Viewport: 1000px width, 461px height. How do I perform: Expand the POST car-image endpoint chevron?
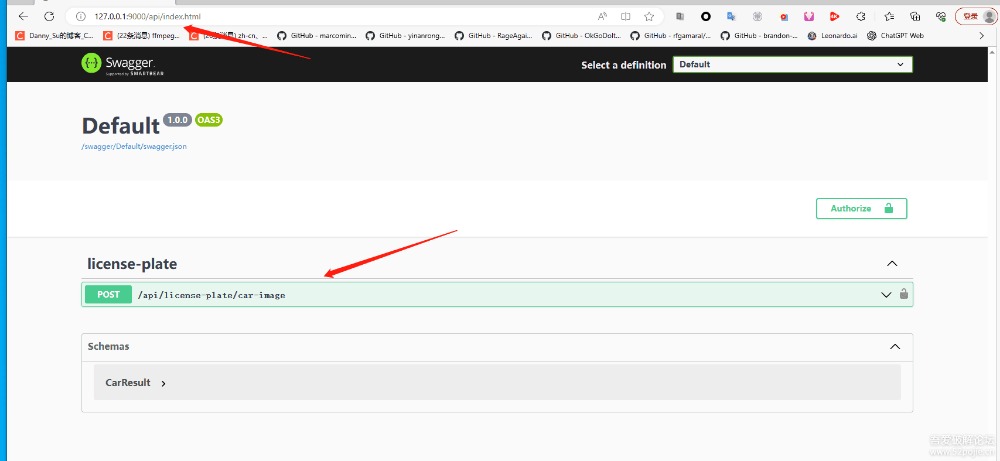pyautogui.click(x=885, y=295)
